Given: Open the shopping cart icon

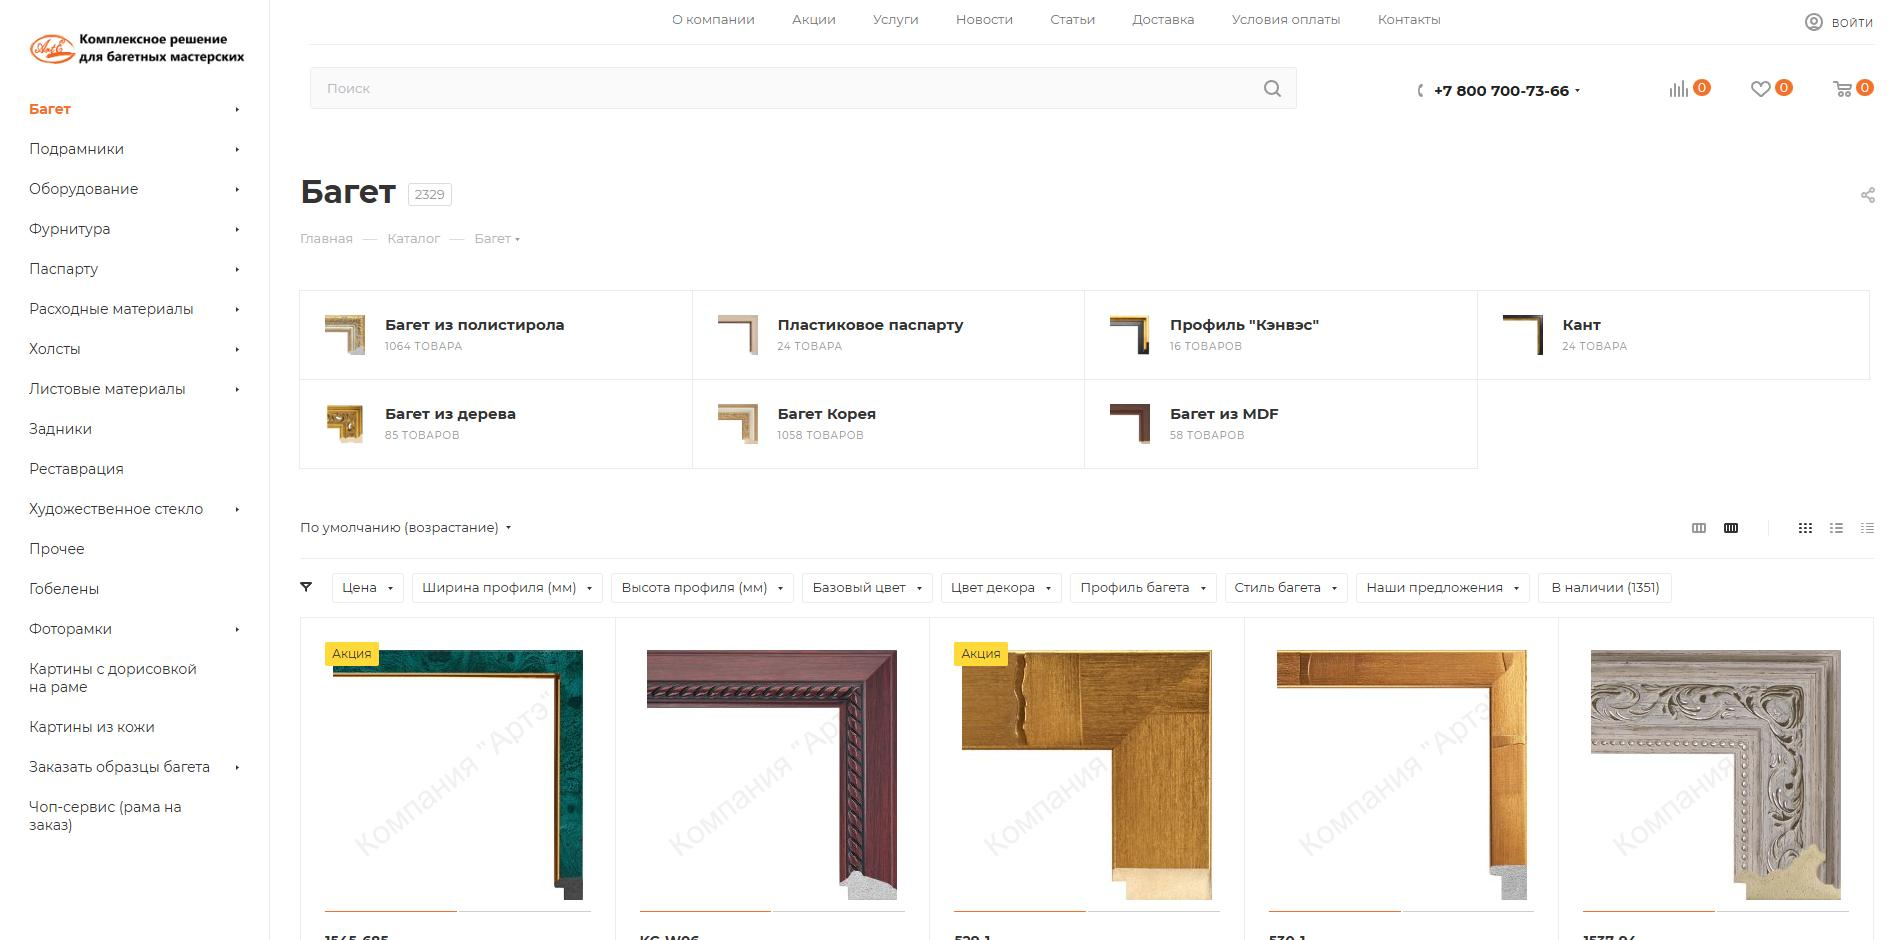Looking at the screenshot, I should (1842, 89).
